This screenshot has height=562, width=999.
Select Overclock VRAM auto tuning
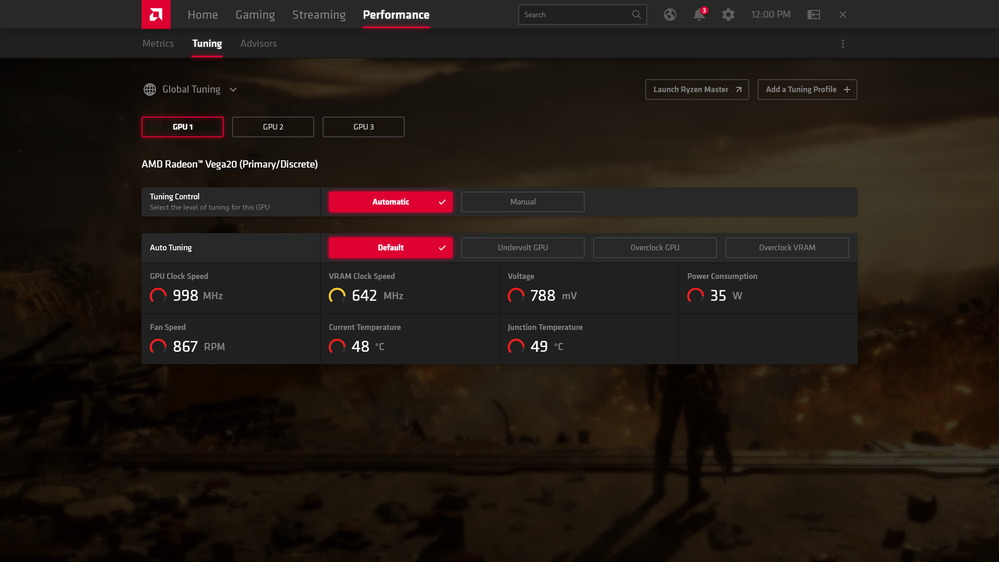point(787,248)
